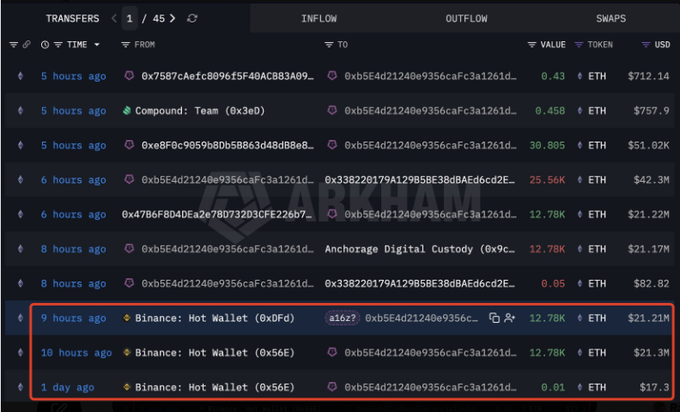Open '8 hours ago' transaction for $21.17M
The height and width of the screenshot is (412, 680).
coord(73,250)
